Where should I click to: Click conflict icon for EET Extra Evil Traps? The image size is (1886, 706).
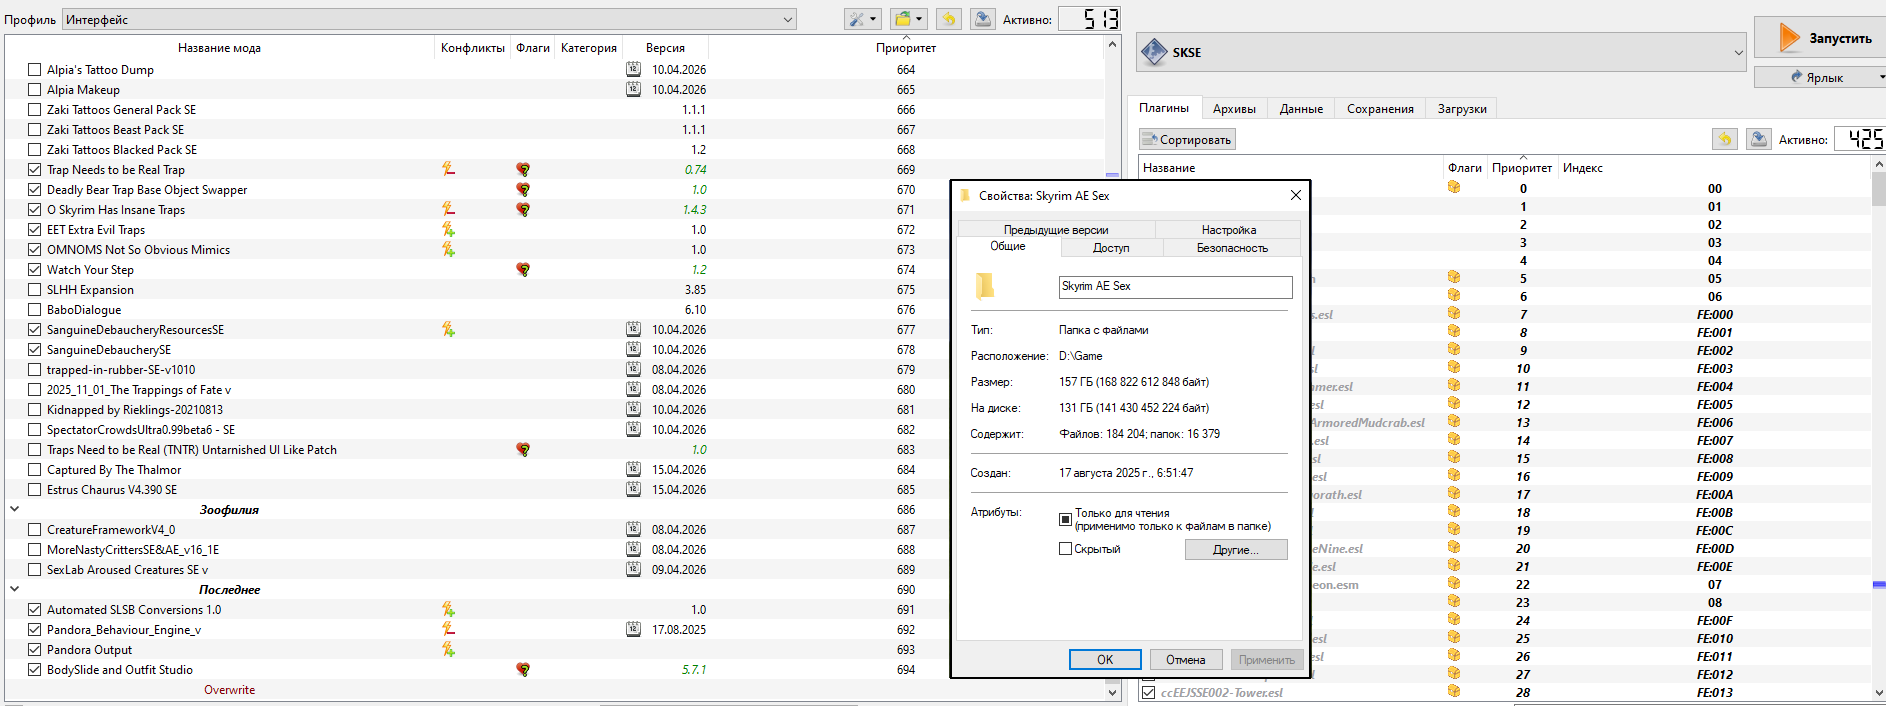[x=449, y=229]
